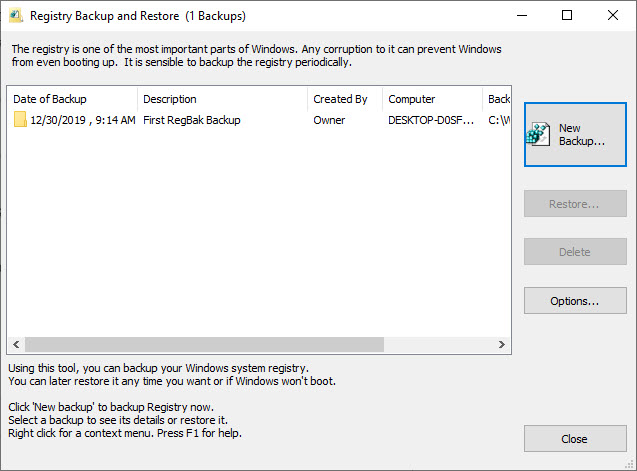
Task: Select the First RegBak Backup entry
Action: point(191,120)
